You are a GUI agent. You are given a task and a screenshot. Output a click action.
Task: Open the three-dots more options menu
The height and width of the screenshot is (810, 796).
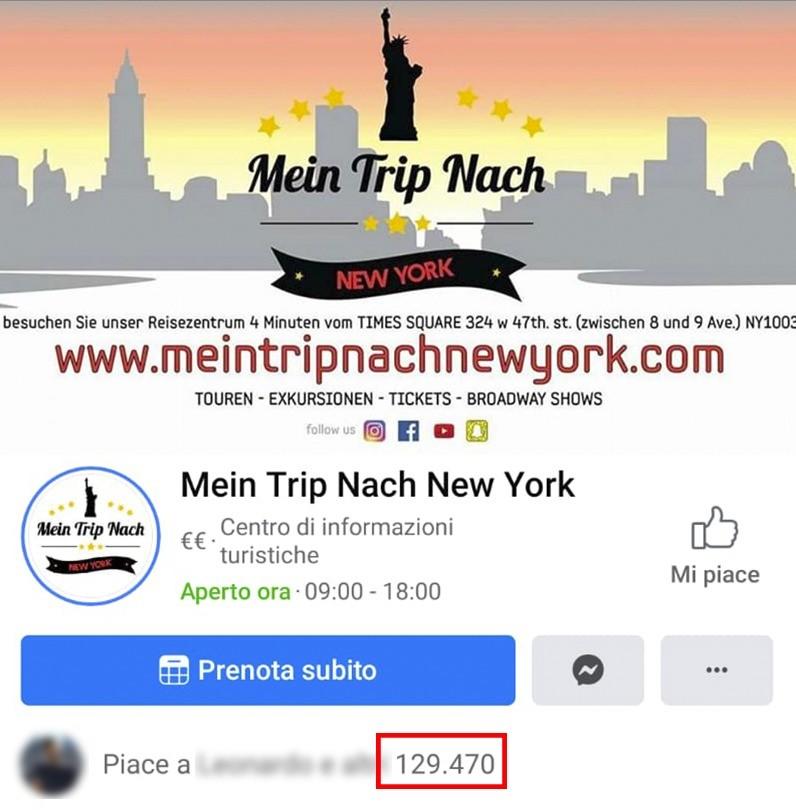716,670
